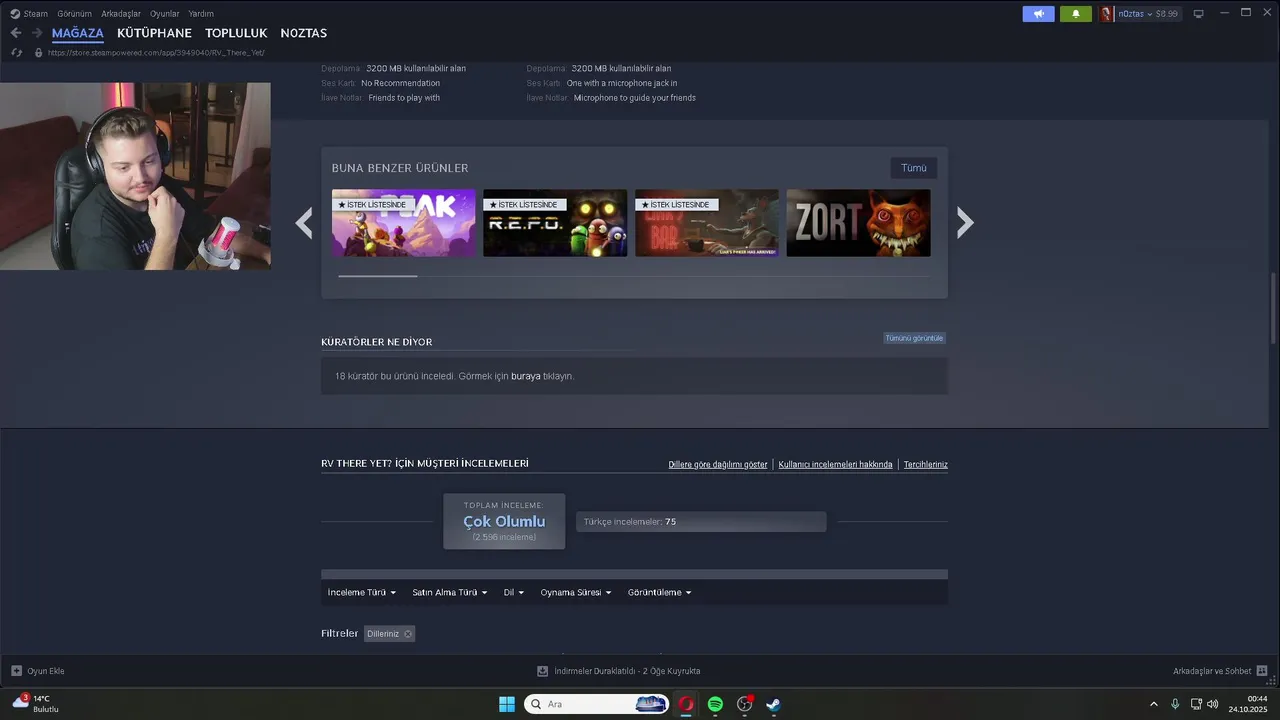Click the Türkçe incelemeler 75 bar
This screenshot has width=1280, height=720.
[x=701, y=522]
